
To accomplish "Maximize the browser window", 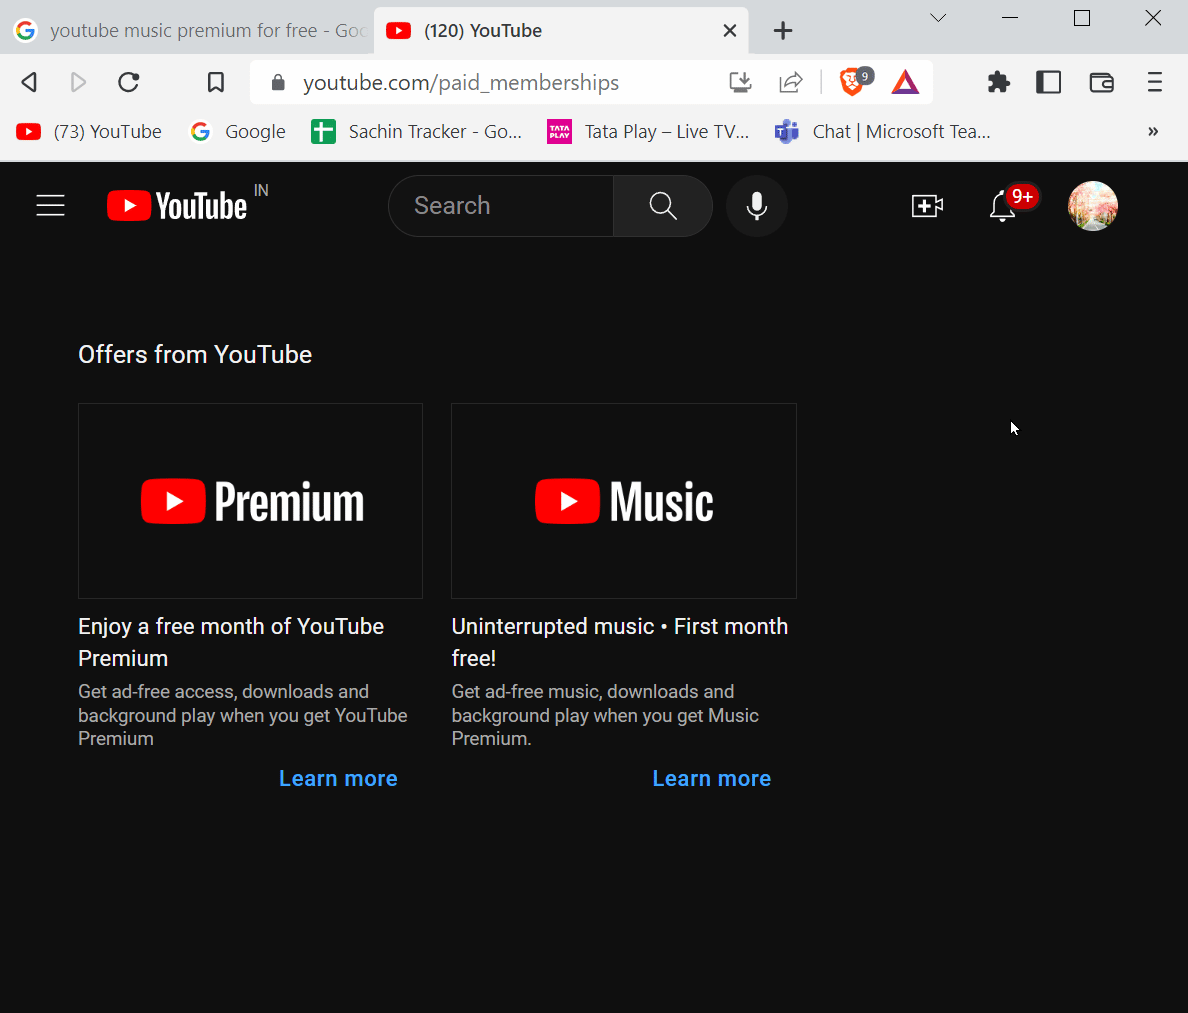I will pyautogui.click(x=1082, y=18).
